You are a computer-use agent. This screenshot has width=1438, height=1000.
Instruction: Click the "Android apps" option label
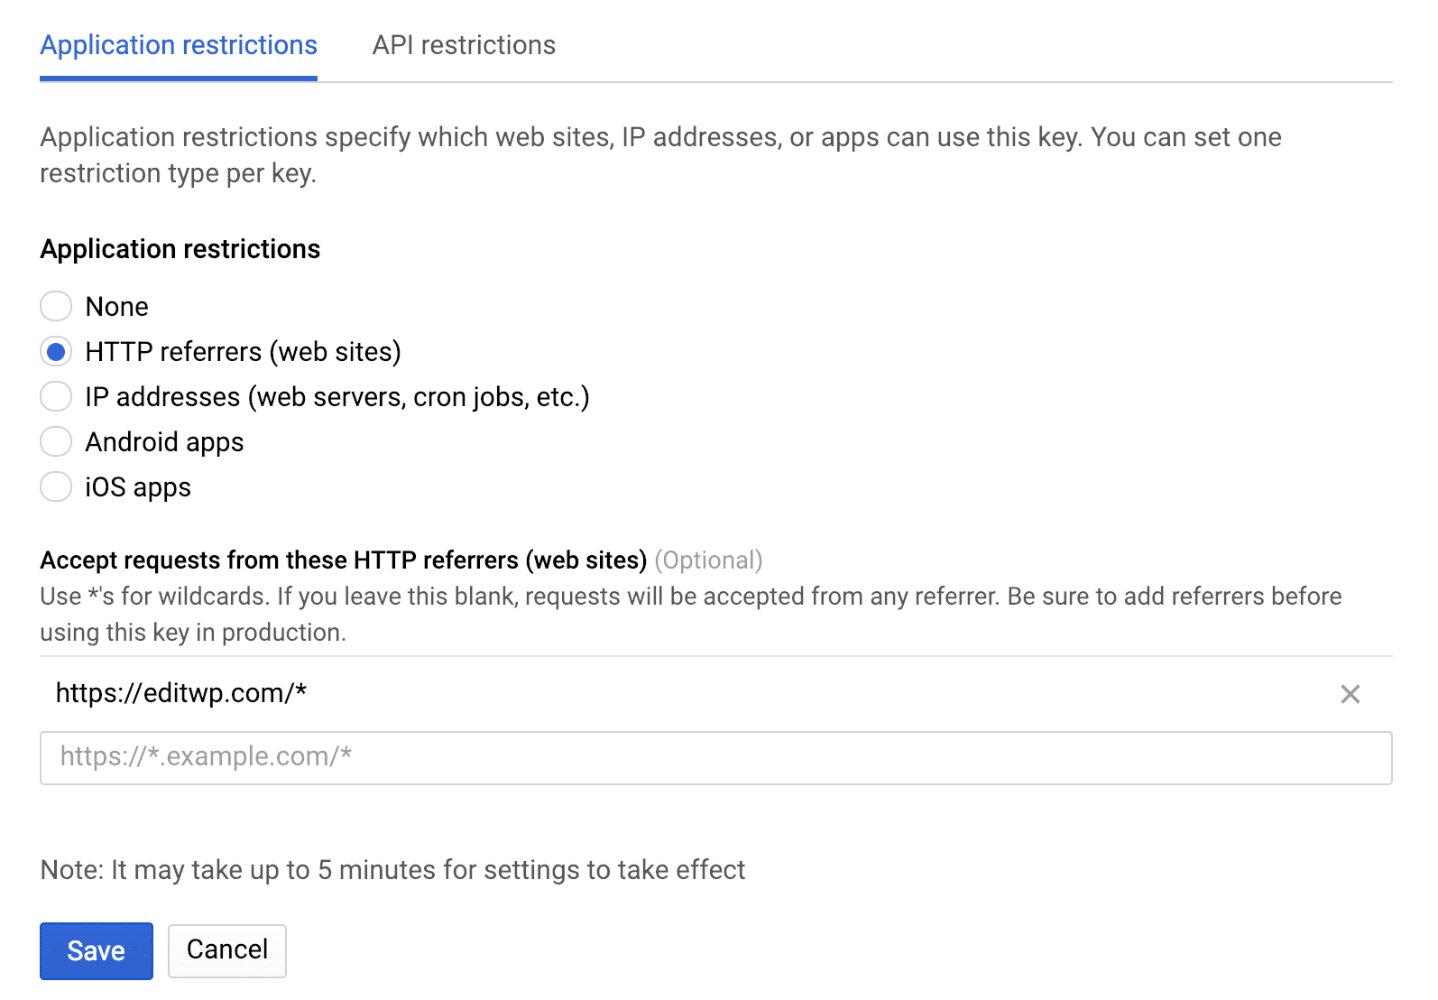pyautogui.click(x=164, y=441)
